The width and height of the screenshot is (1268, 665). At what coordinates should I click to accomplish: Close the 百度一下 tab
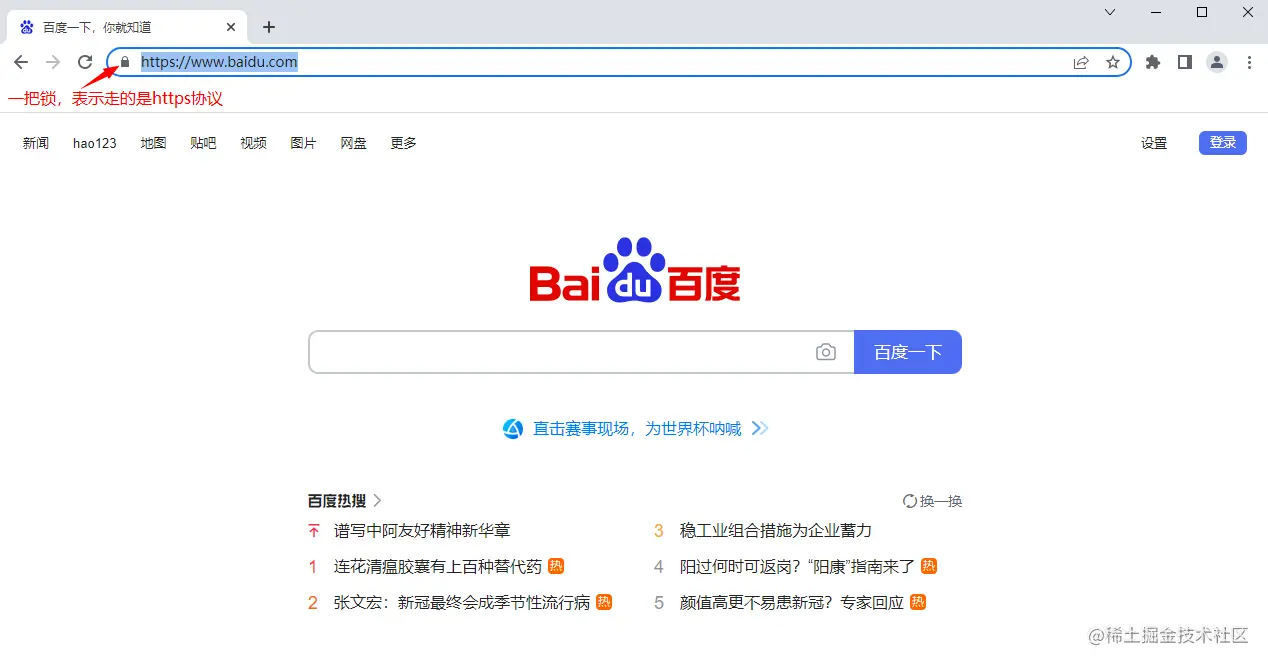point(231,27)
